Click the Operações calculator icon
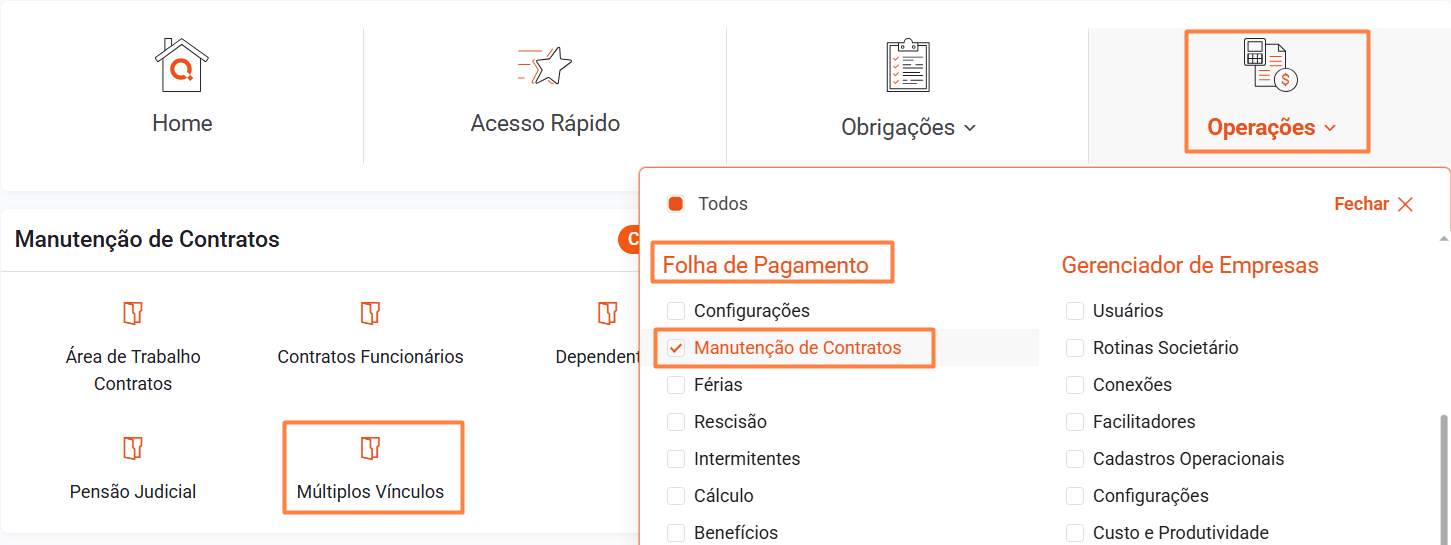Viewport: 1451px width, 545px height. pos(1270,66)
